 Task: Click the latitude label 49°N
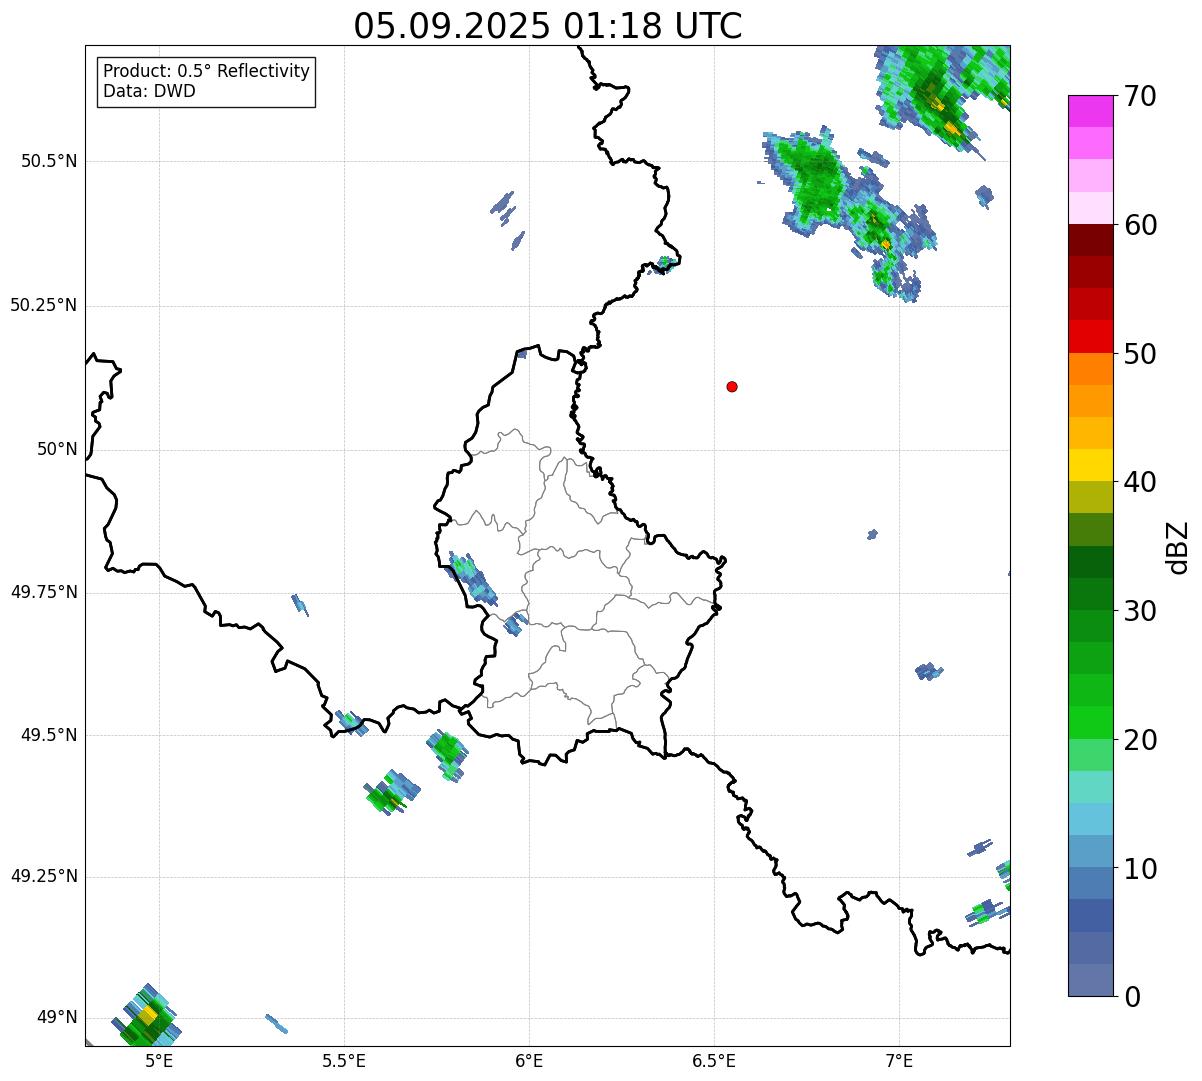[57, 1018]
